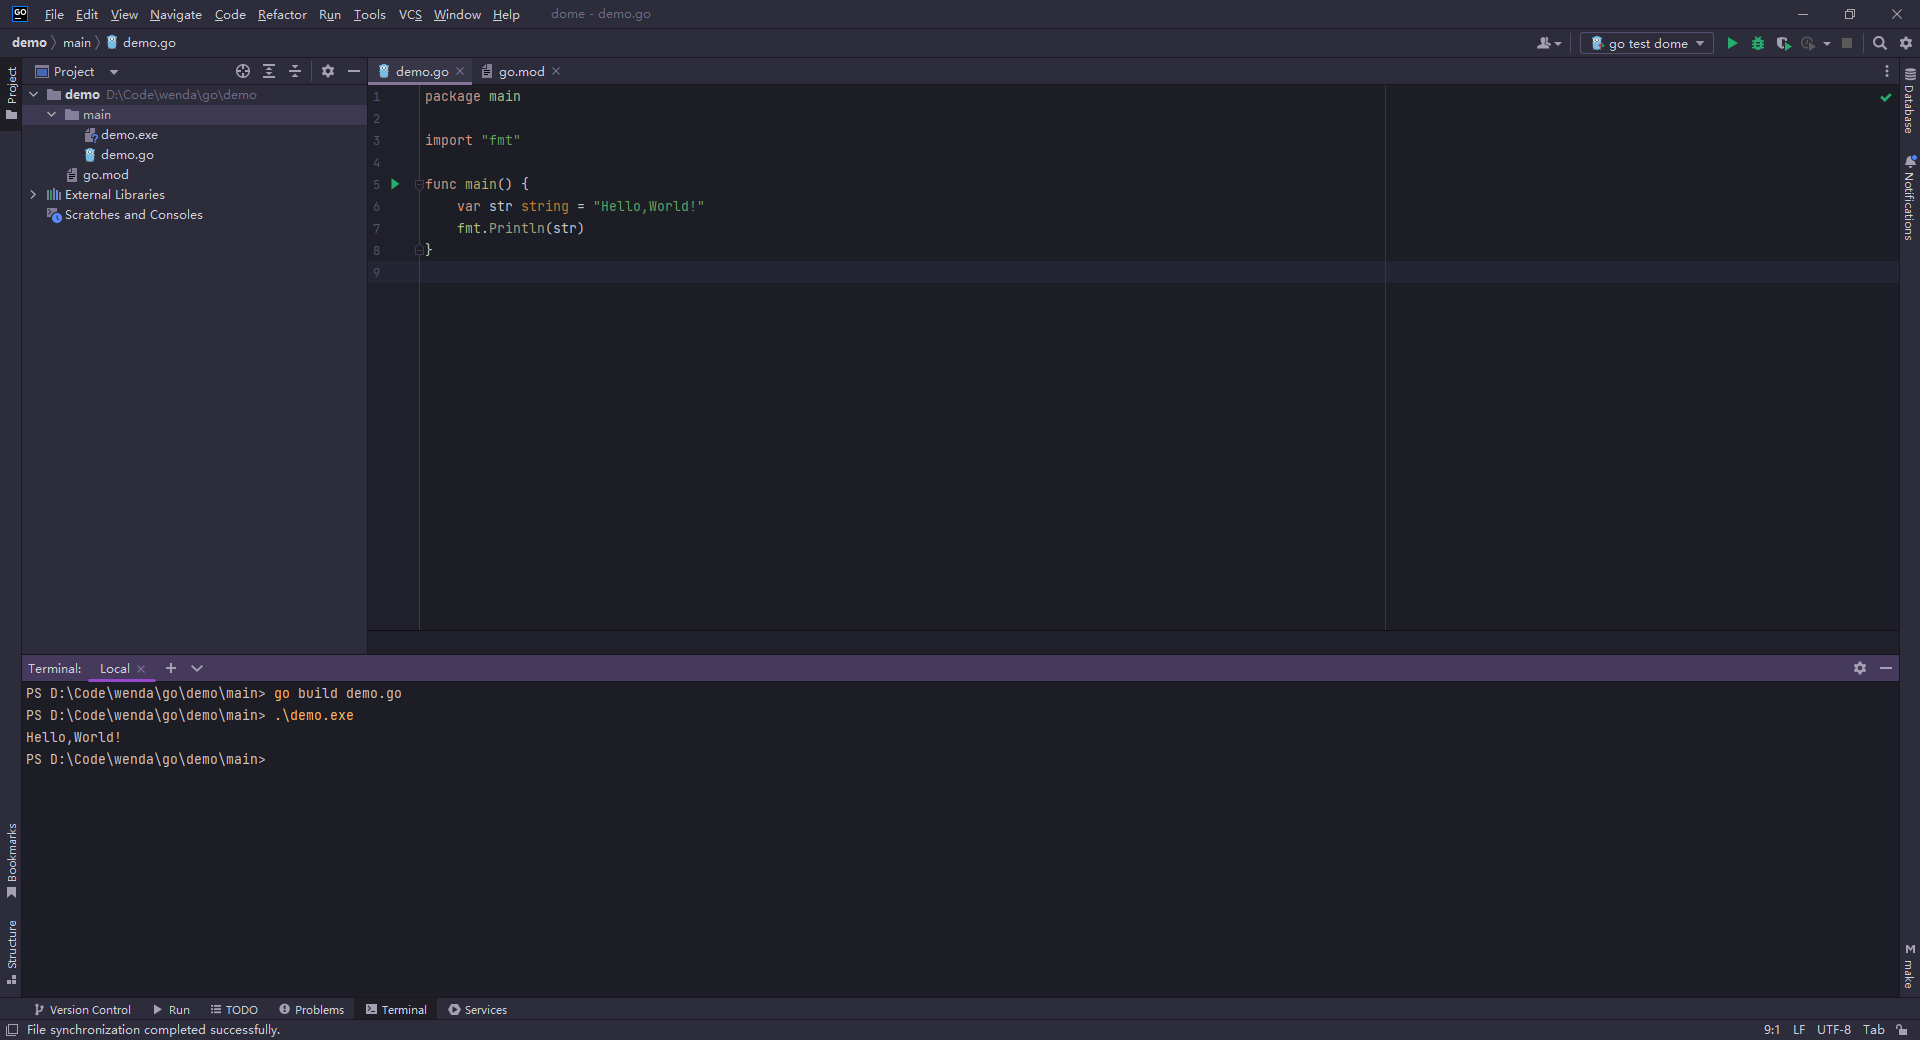Image resolution: width=1920 pixels, height=1040 pixels.
Task: Click Collapse All in Project panel
Action: 295,71
